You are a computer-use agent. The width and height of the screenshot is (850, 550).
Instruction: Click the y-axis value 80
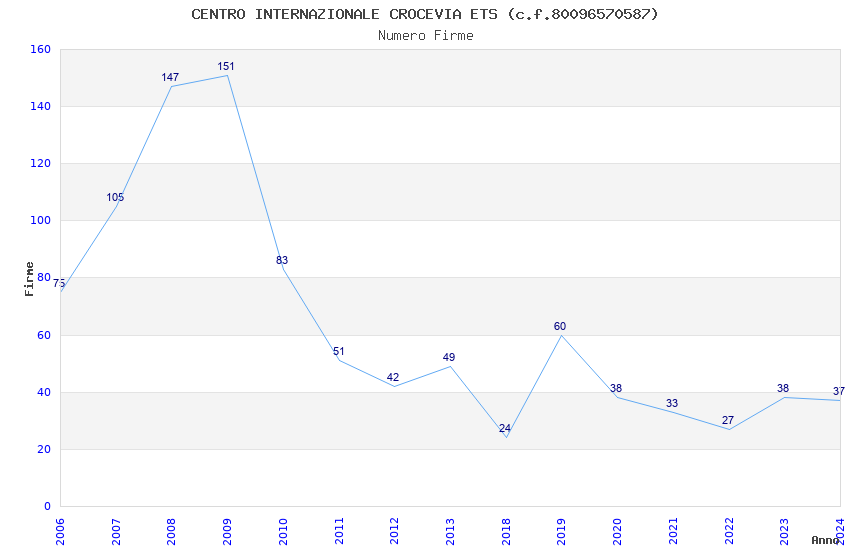(44, 277)
